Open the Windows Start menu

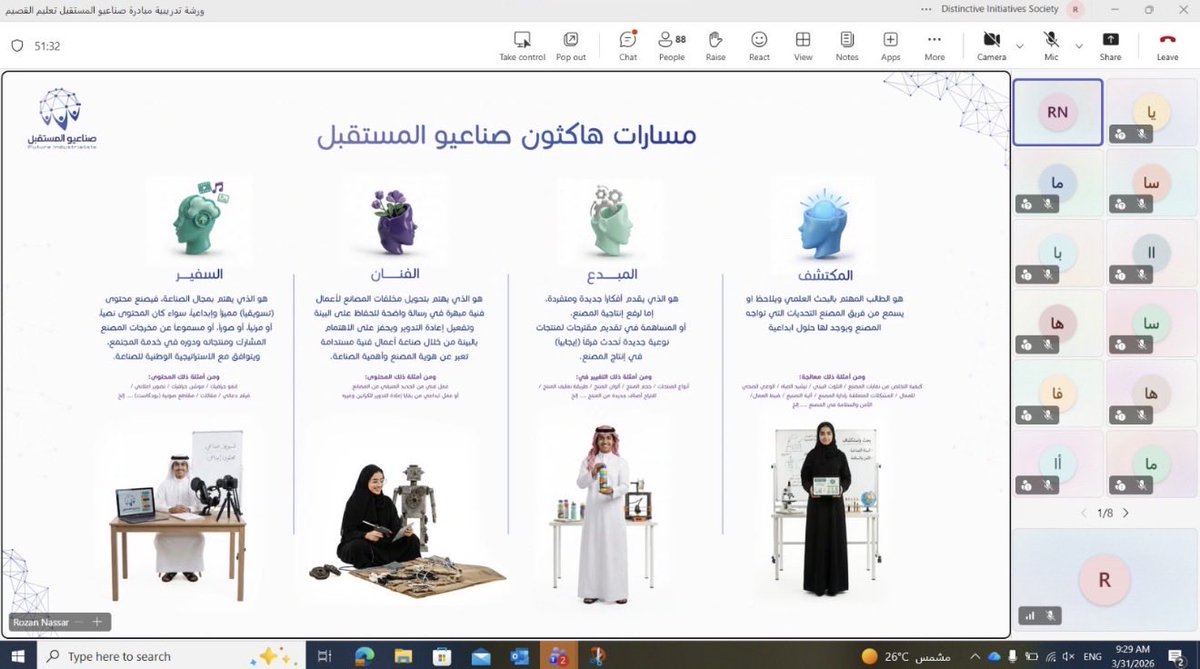(x=20, y=656)
